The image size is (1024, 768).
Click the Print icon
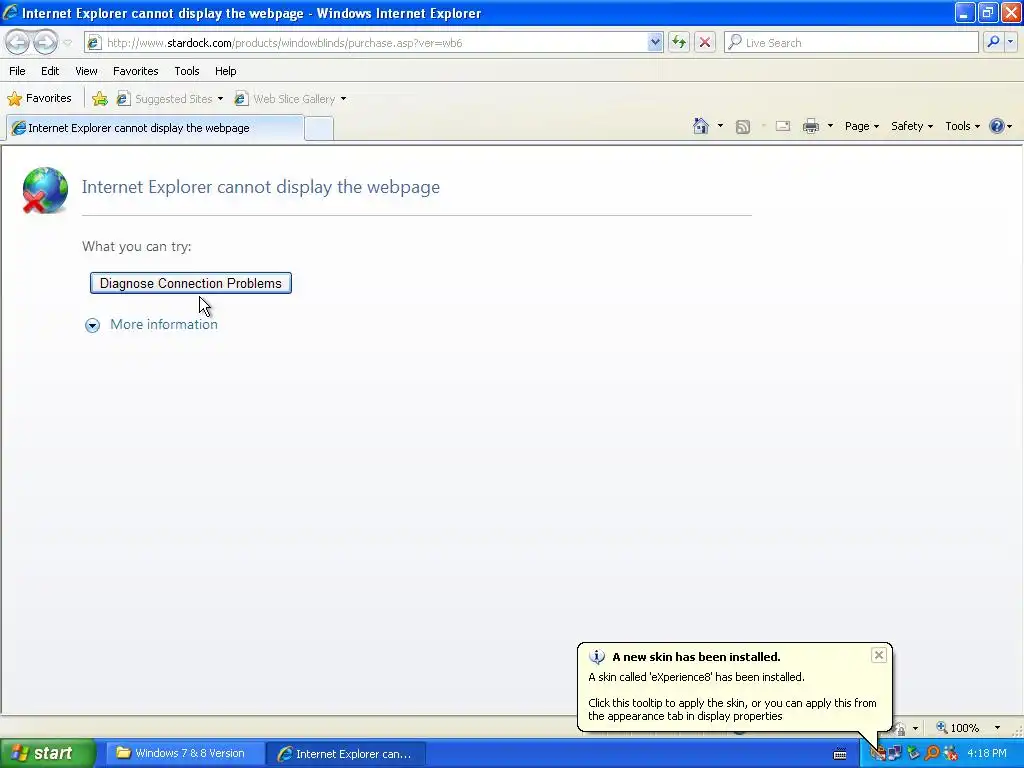point(810,126)
